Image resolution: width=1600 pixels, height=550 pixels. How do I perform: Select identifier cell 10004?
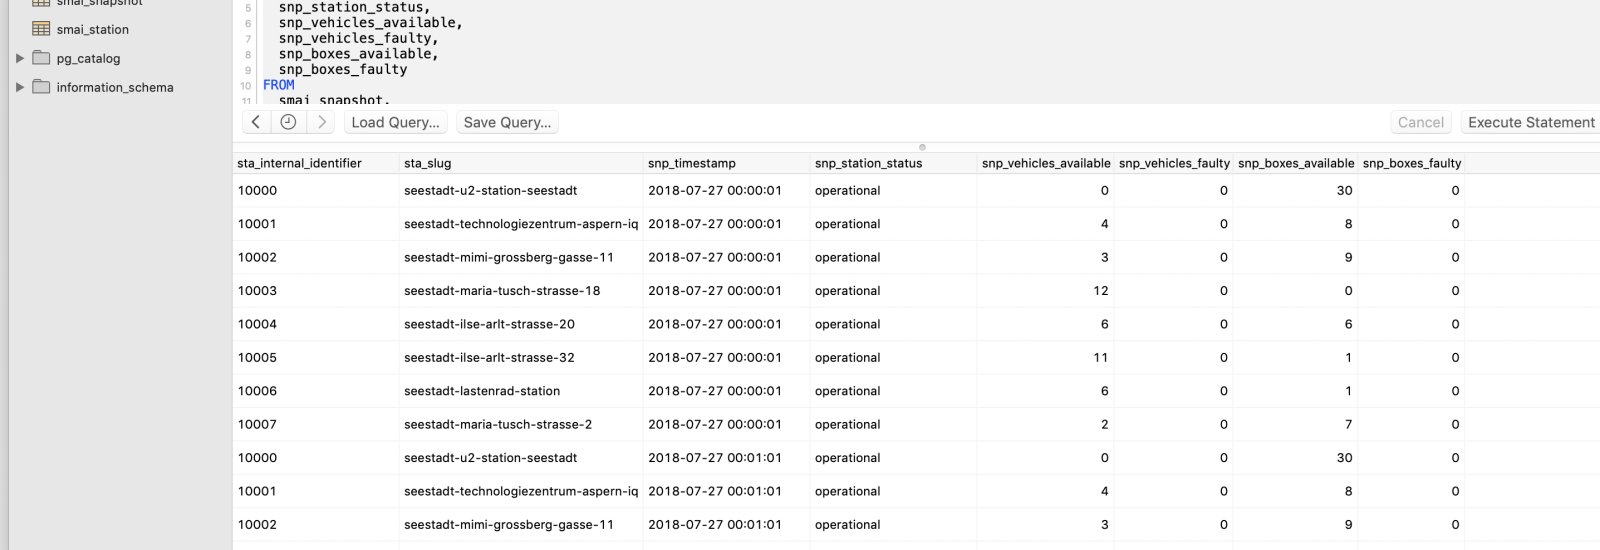(x=257, y=324)
